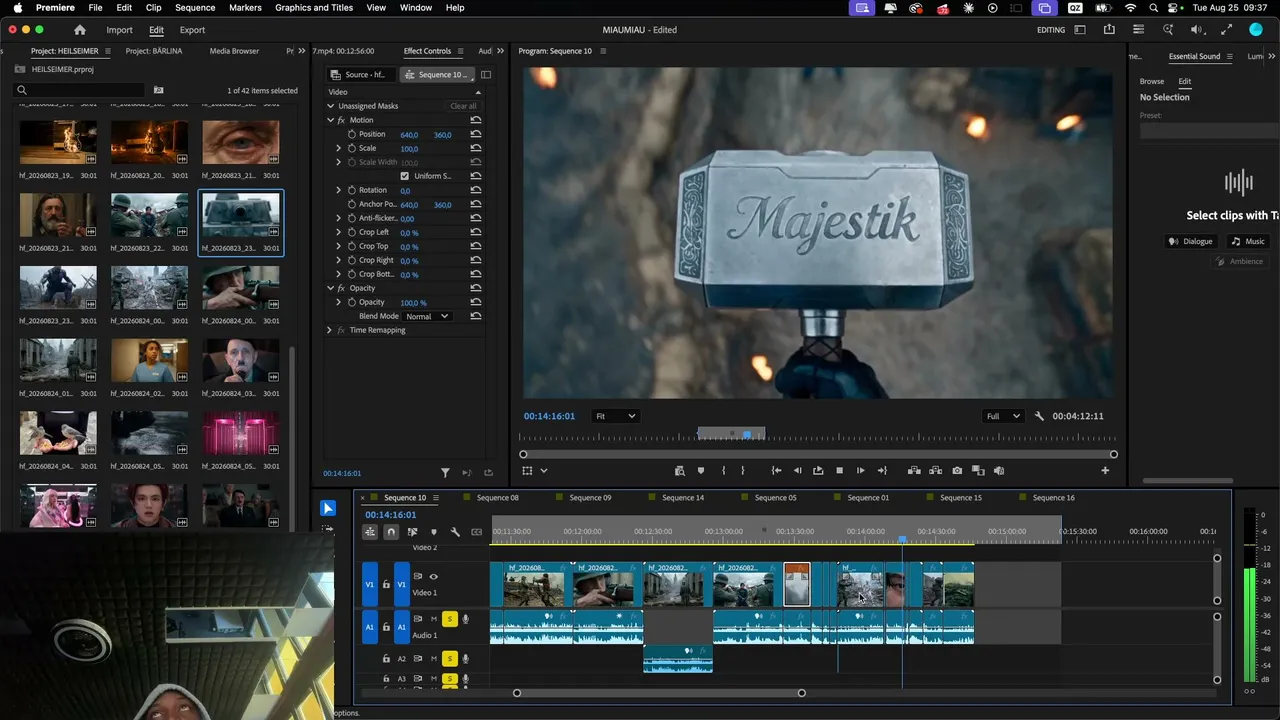
Task: Switch to the Media Browser tab
Action: (234, 51)
